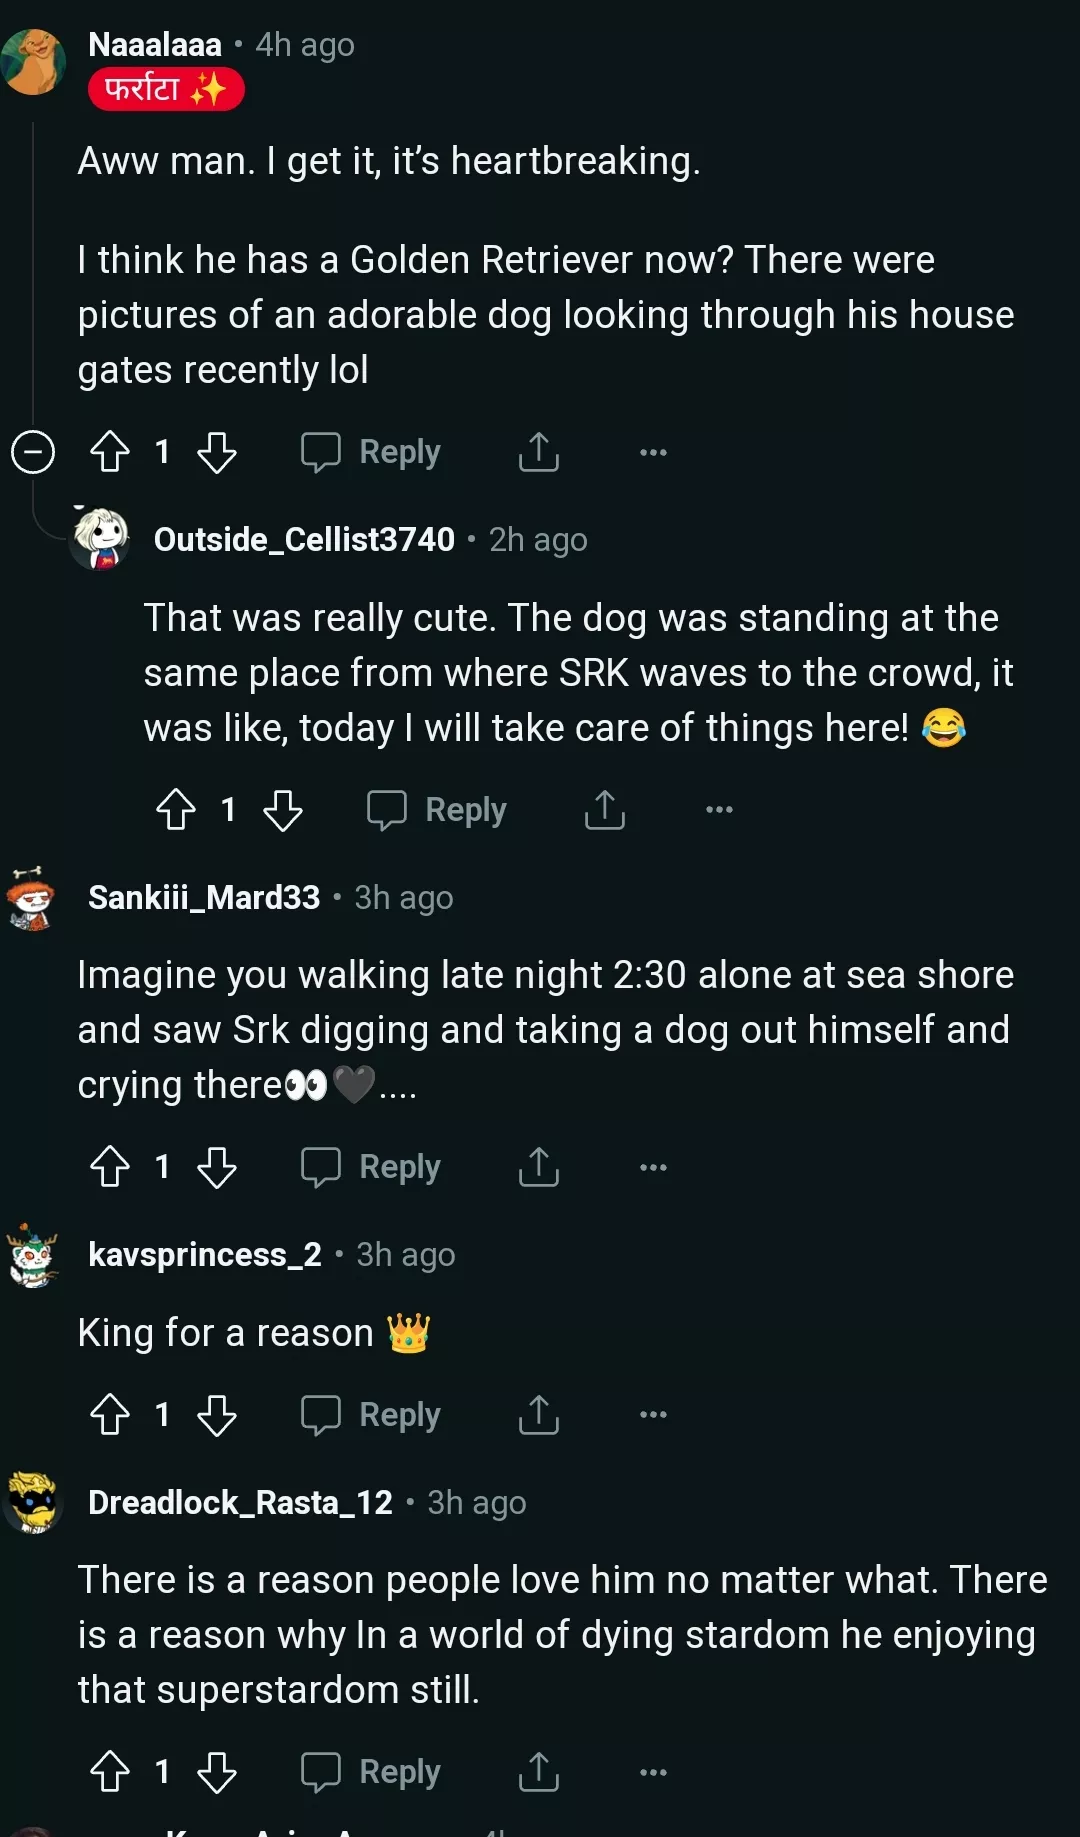
Task: Reply to Sankiii_Mard33's comment
Action: point(371,1167)
